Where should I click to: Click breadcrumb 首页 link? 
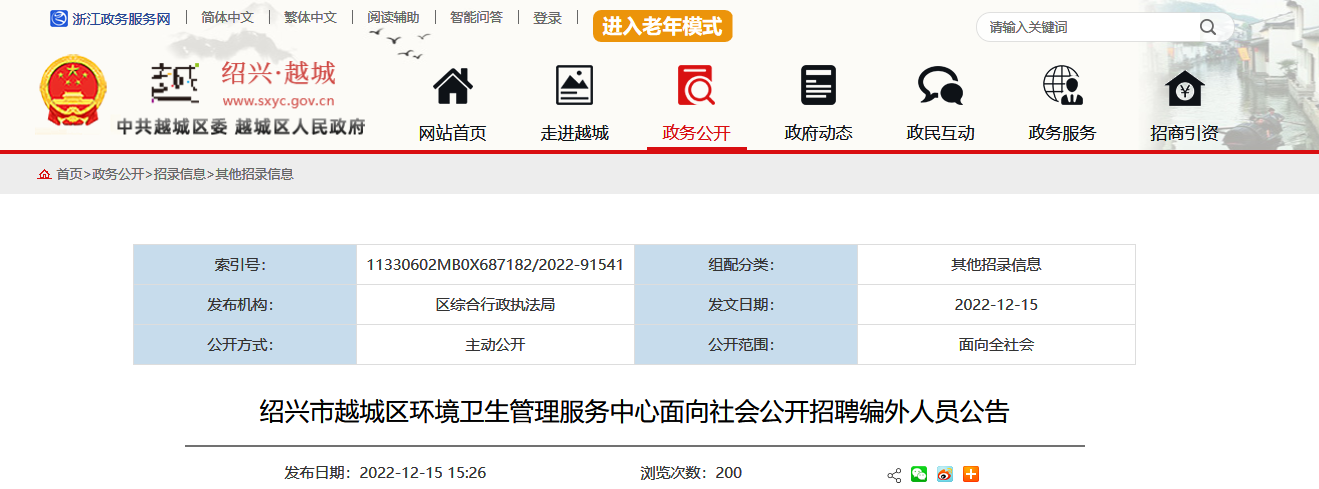[x=70, y=174]
